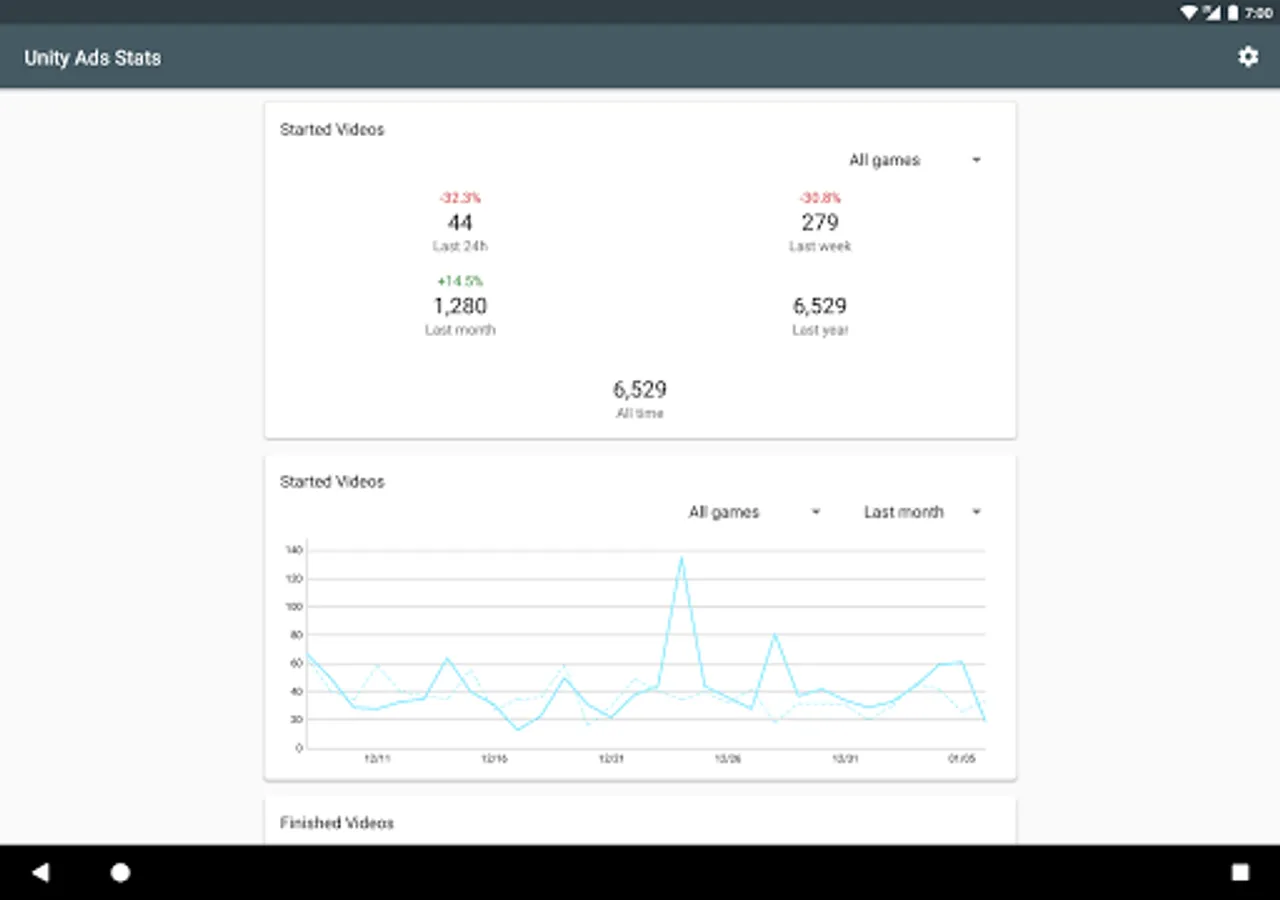Click the Unity Ads Stats title
The height and width of the screenshot is (900, 1280).
pyautogui.click(x=93, y=58)
